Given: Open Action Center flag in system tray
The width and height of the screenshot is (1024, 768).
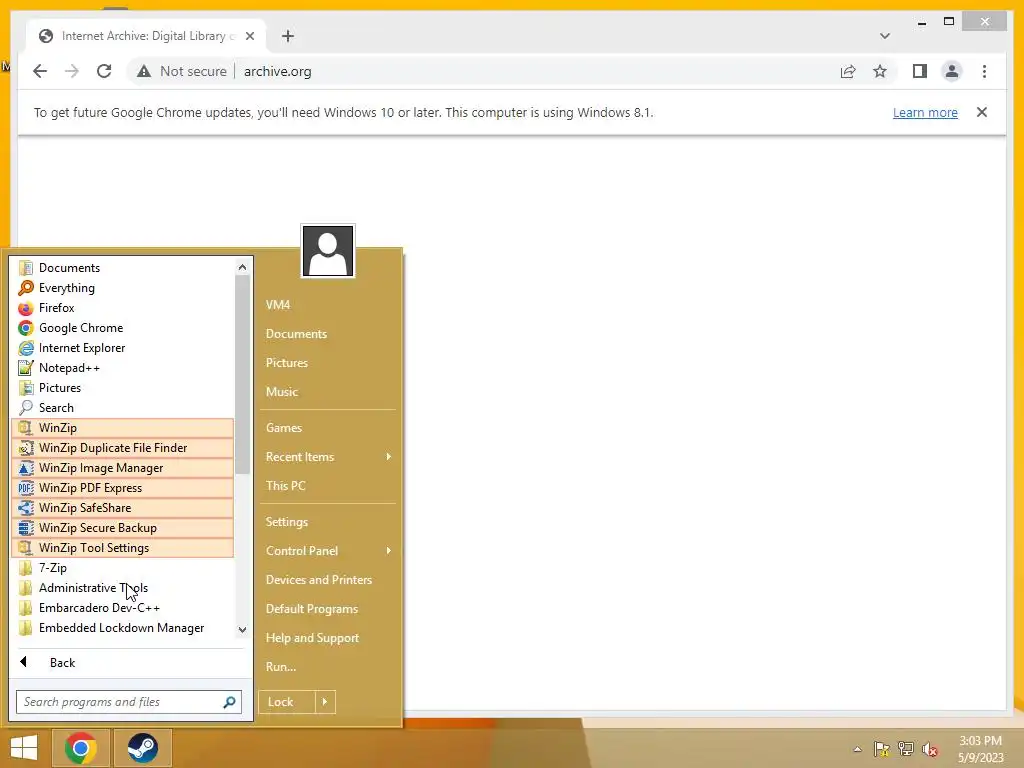Looking at the screenshot, I should point(882,749).
